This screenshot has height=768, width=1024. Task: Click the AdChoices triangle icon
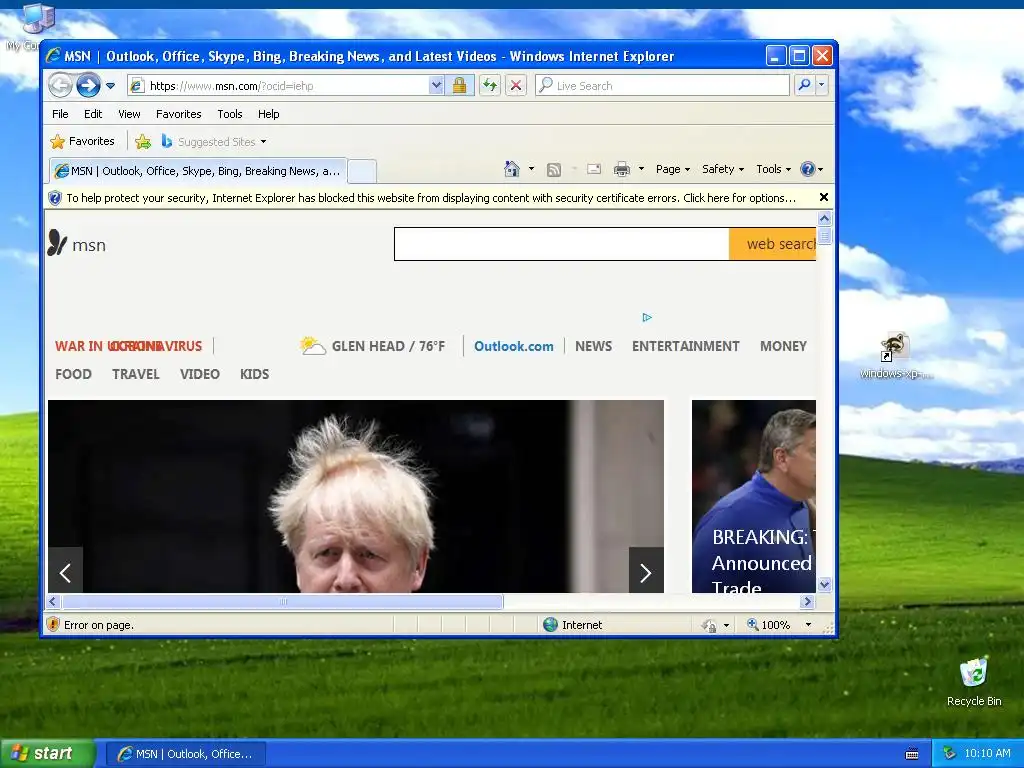[647, 317]
